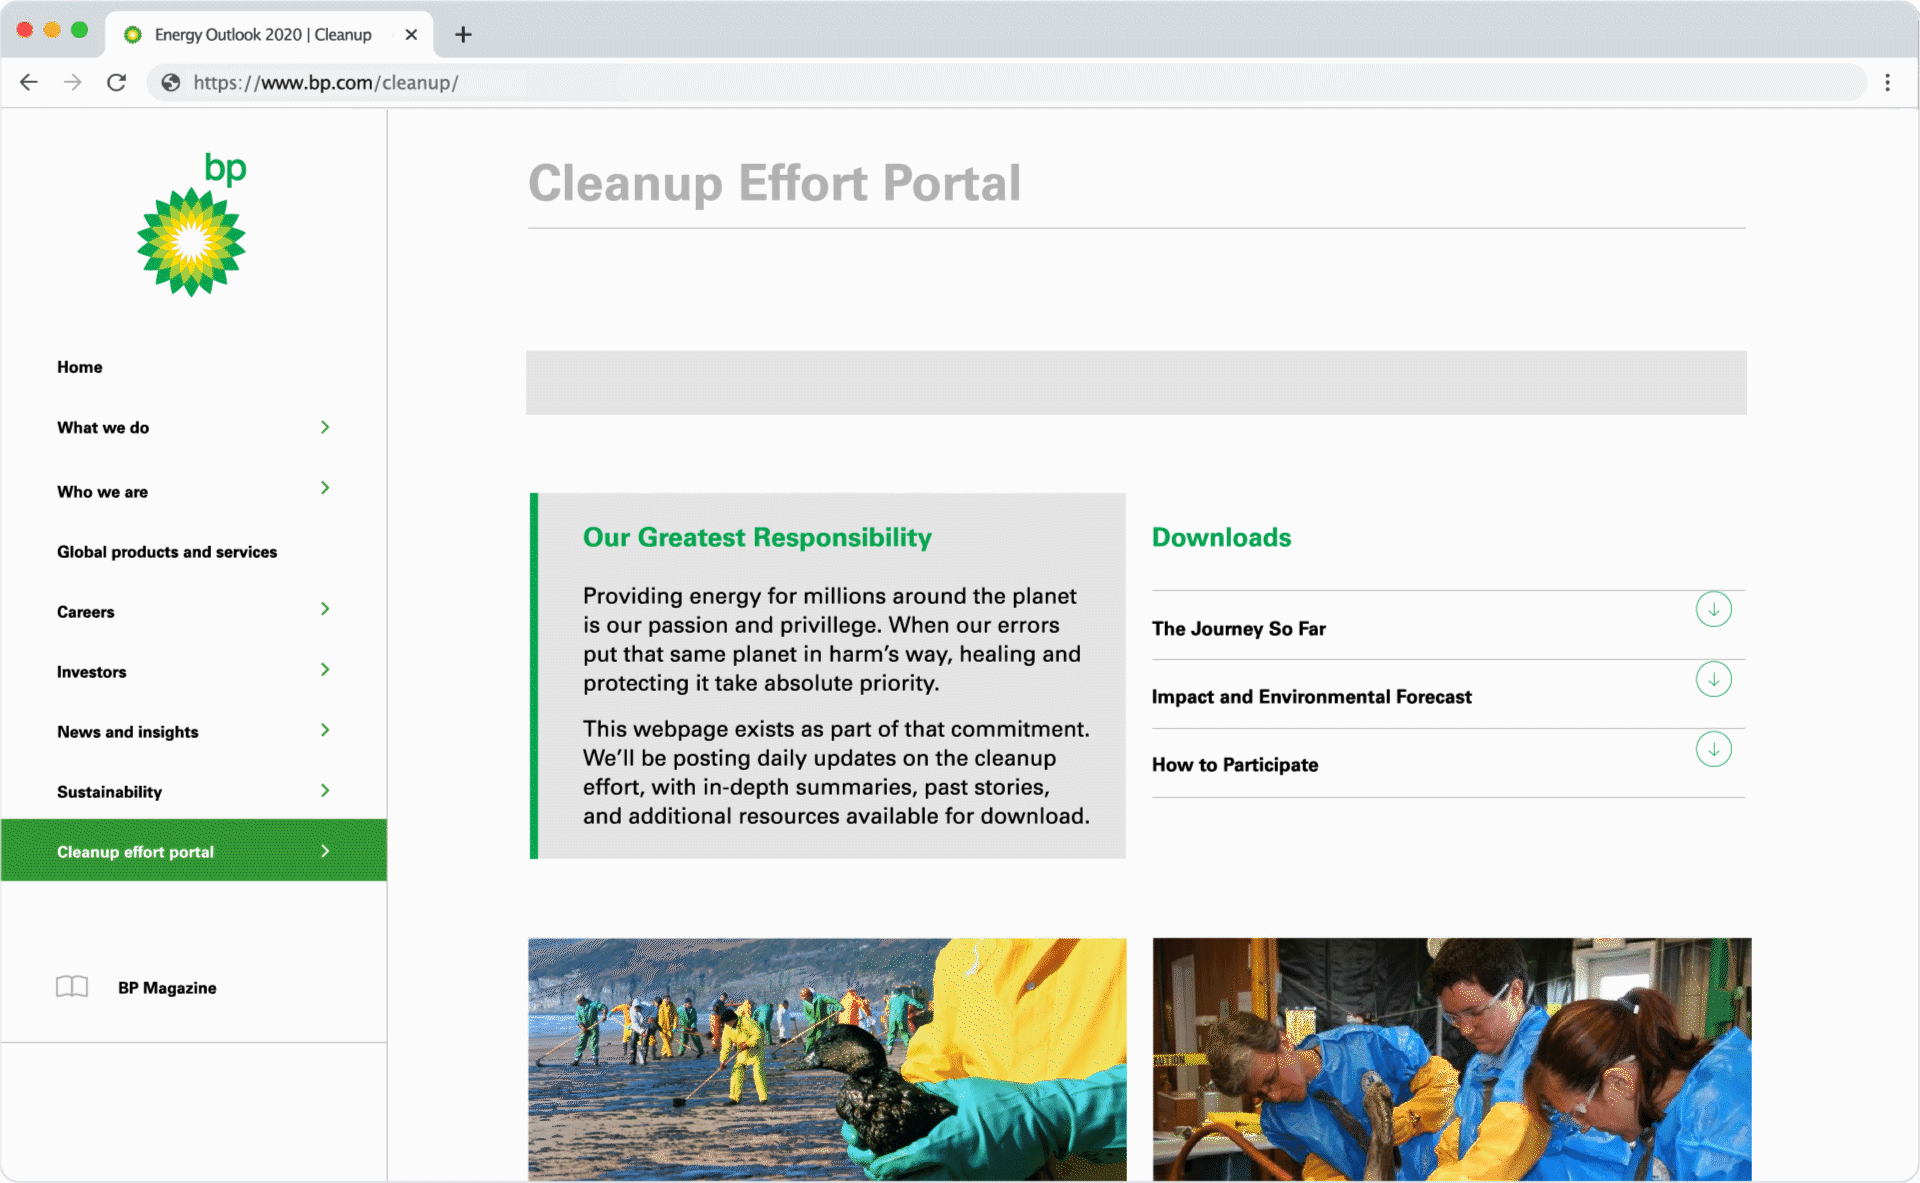1920x1183 pixels.
Task: Click Impact and Environmental Forecast link
Action: point(1312,697)
